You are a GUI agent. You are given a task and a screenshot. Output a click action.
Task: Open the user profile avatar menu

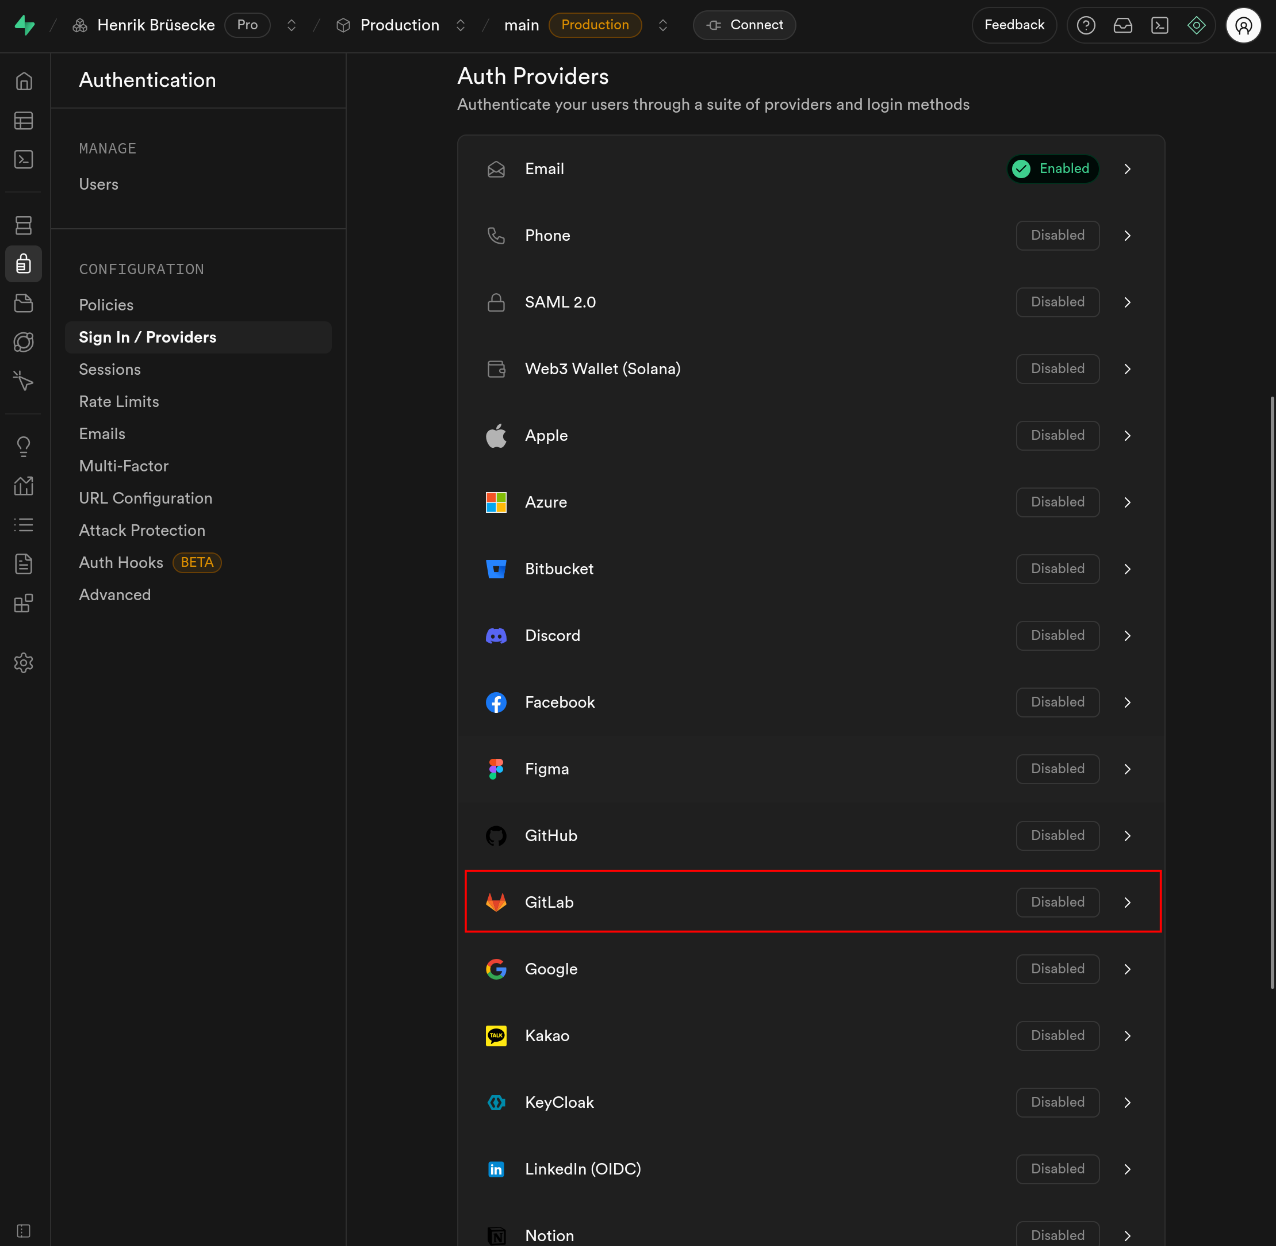pos(1243,25)
